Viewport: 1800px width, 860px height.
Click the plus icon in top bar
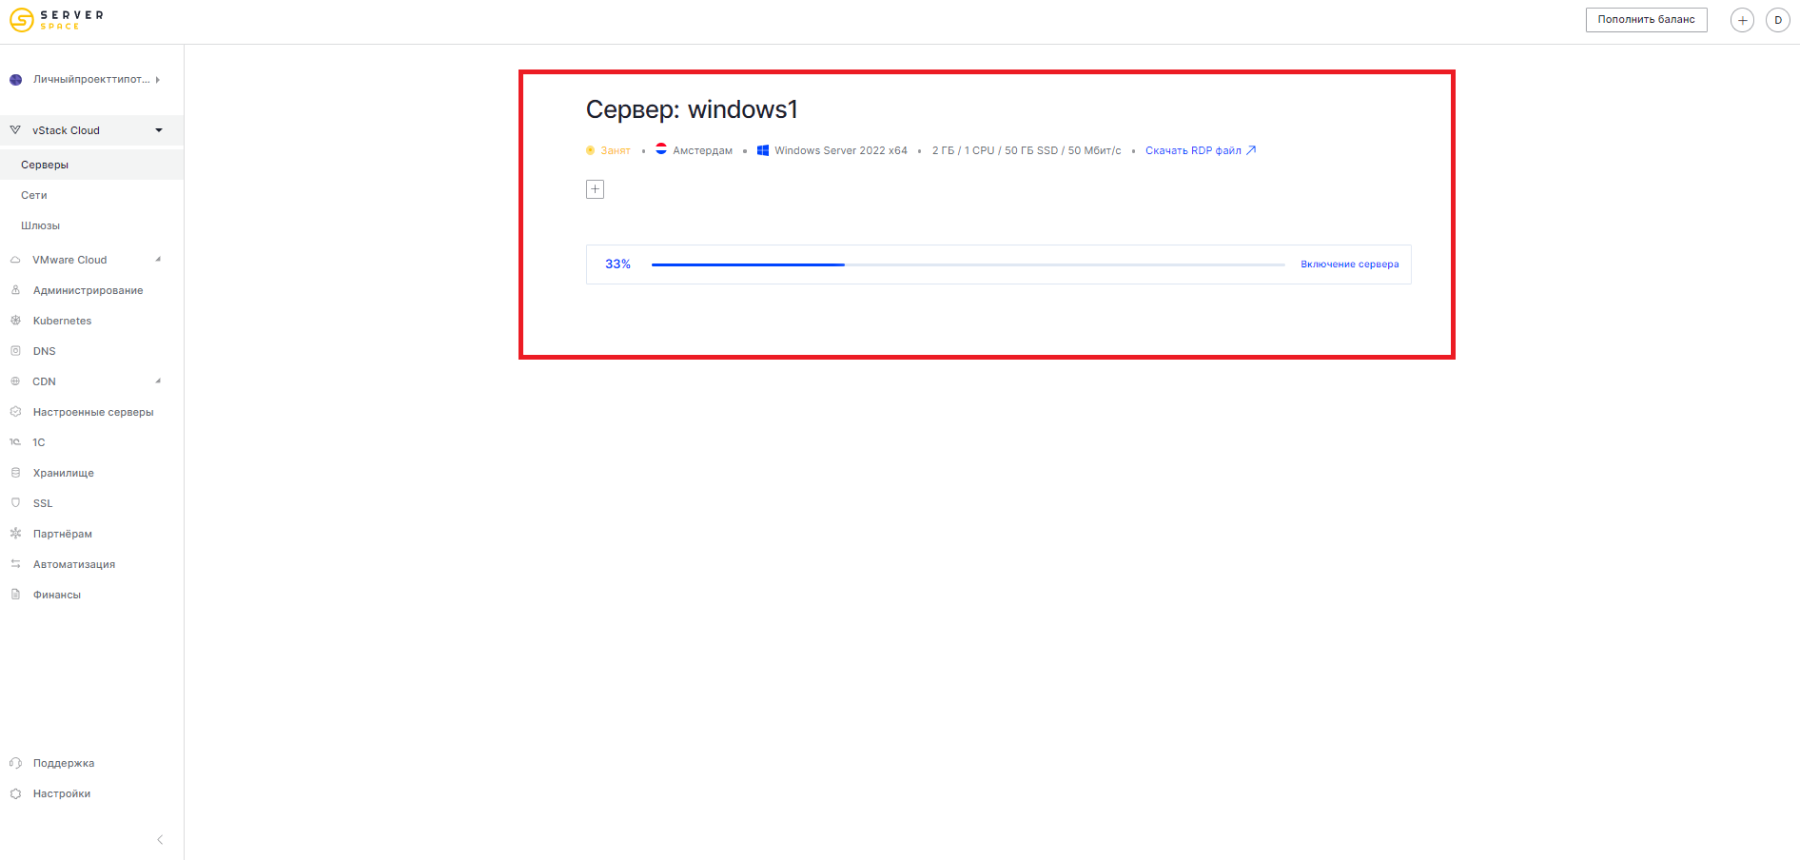click(x=1742, y=20)
